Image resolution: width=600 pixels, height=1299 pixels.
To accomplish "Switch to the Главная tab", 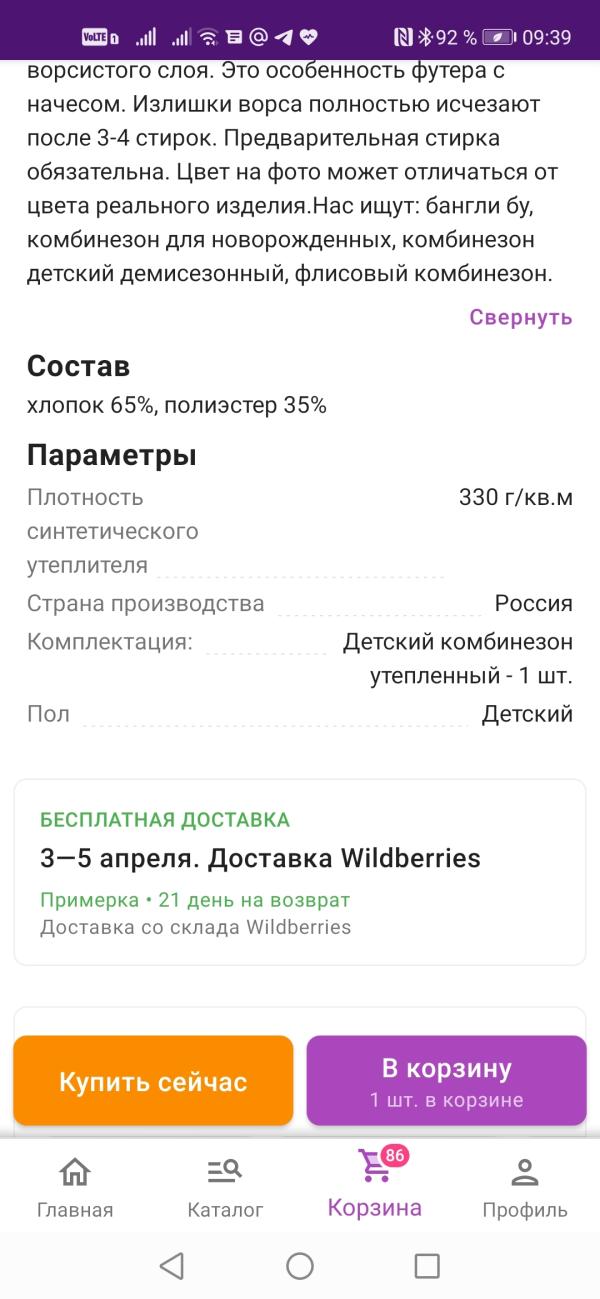I will [x=75, y=1210].
